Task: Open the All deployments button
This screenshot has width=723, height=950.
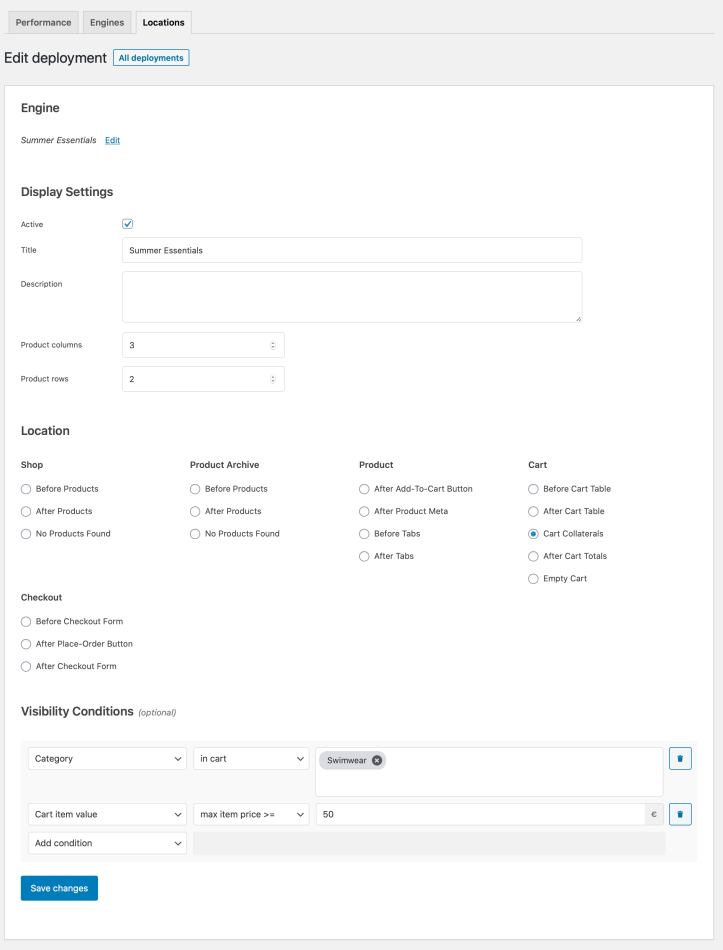Action: tap(151, 58)
